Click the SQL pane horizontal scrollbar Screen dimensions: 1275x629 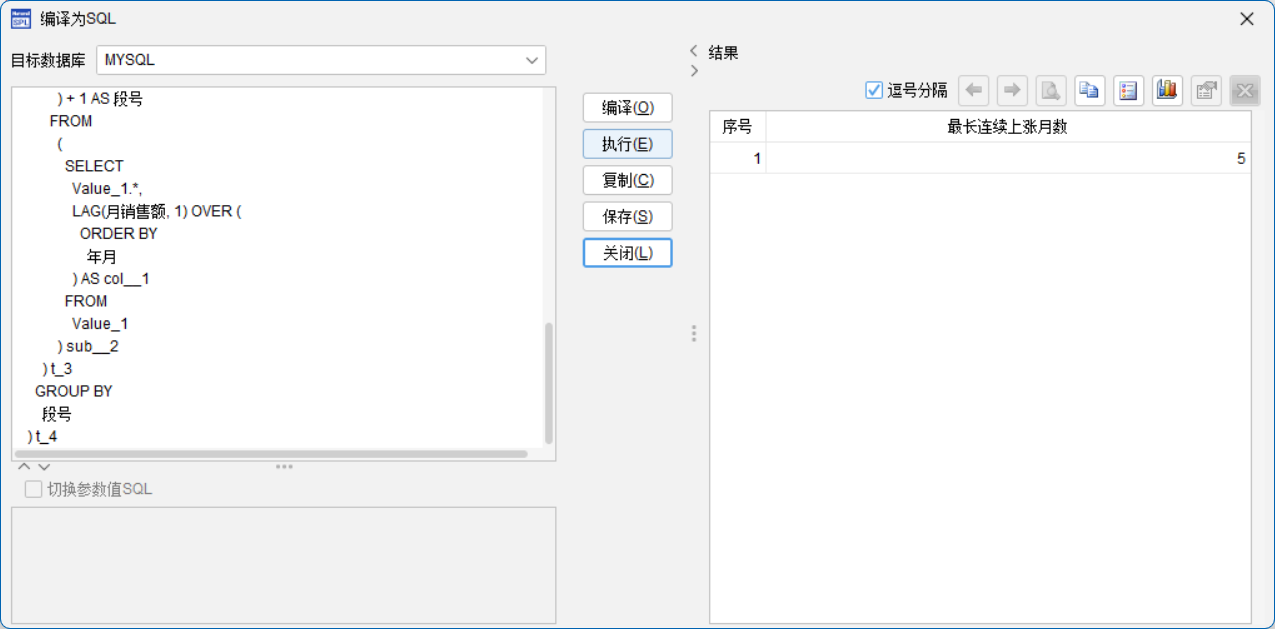(271, 454)
